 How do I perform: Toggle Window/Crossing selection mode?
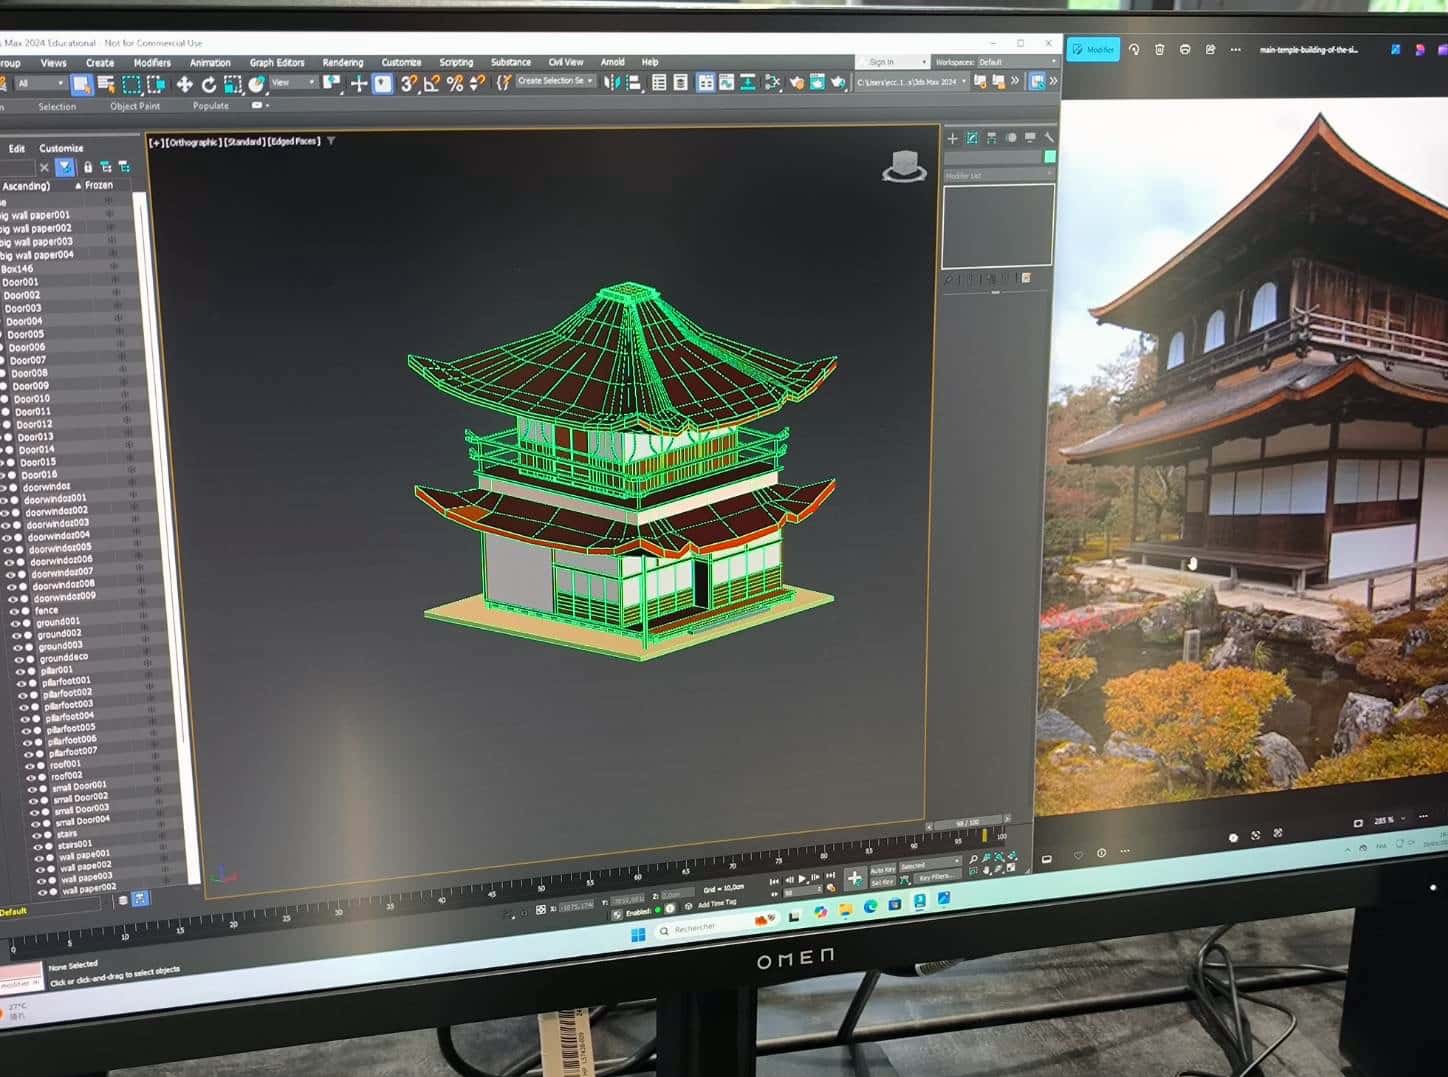point(156,85)
